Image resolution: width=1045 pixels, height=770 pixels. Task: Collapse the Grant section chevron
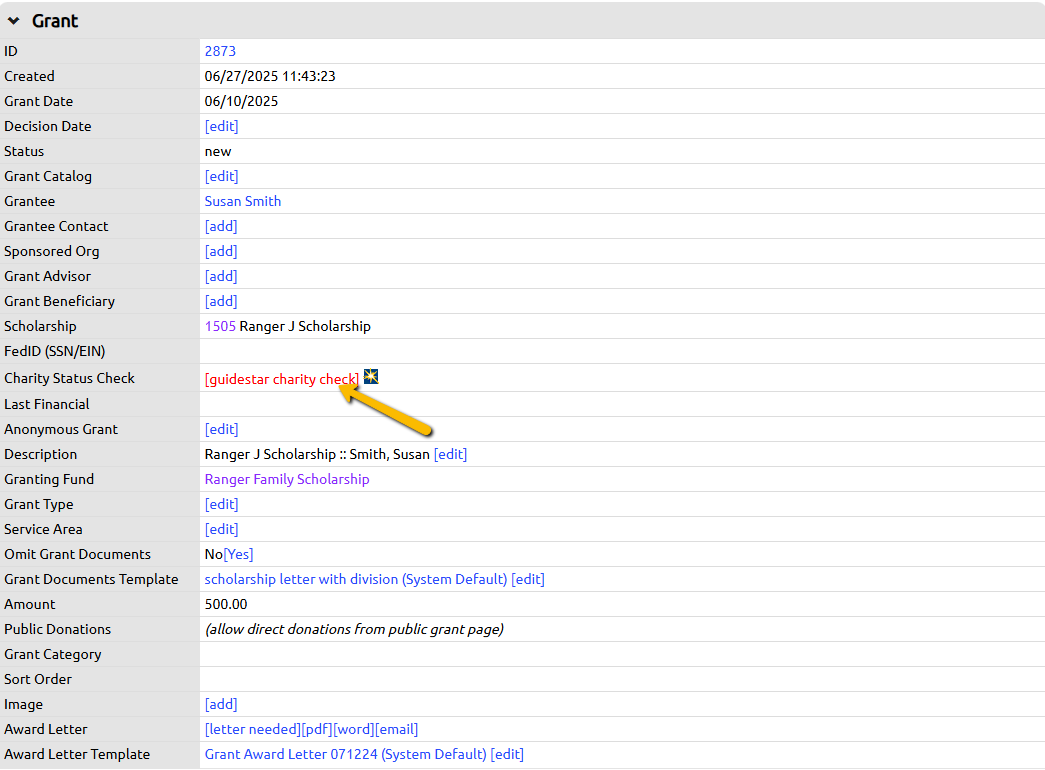pos(13,21)
